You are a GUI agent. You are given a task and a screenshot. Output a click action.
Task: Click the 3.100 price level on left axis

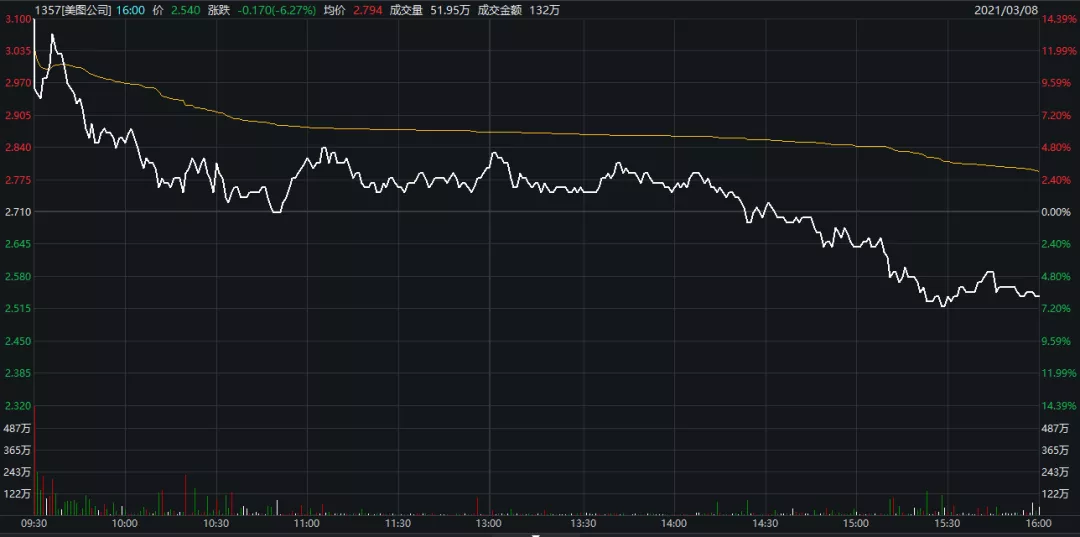17,20
